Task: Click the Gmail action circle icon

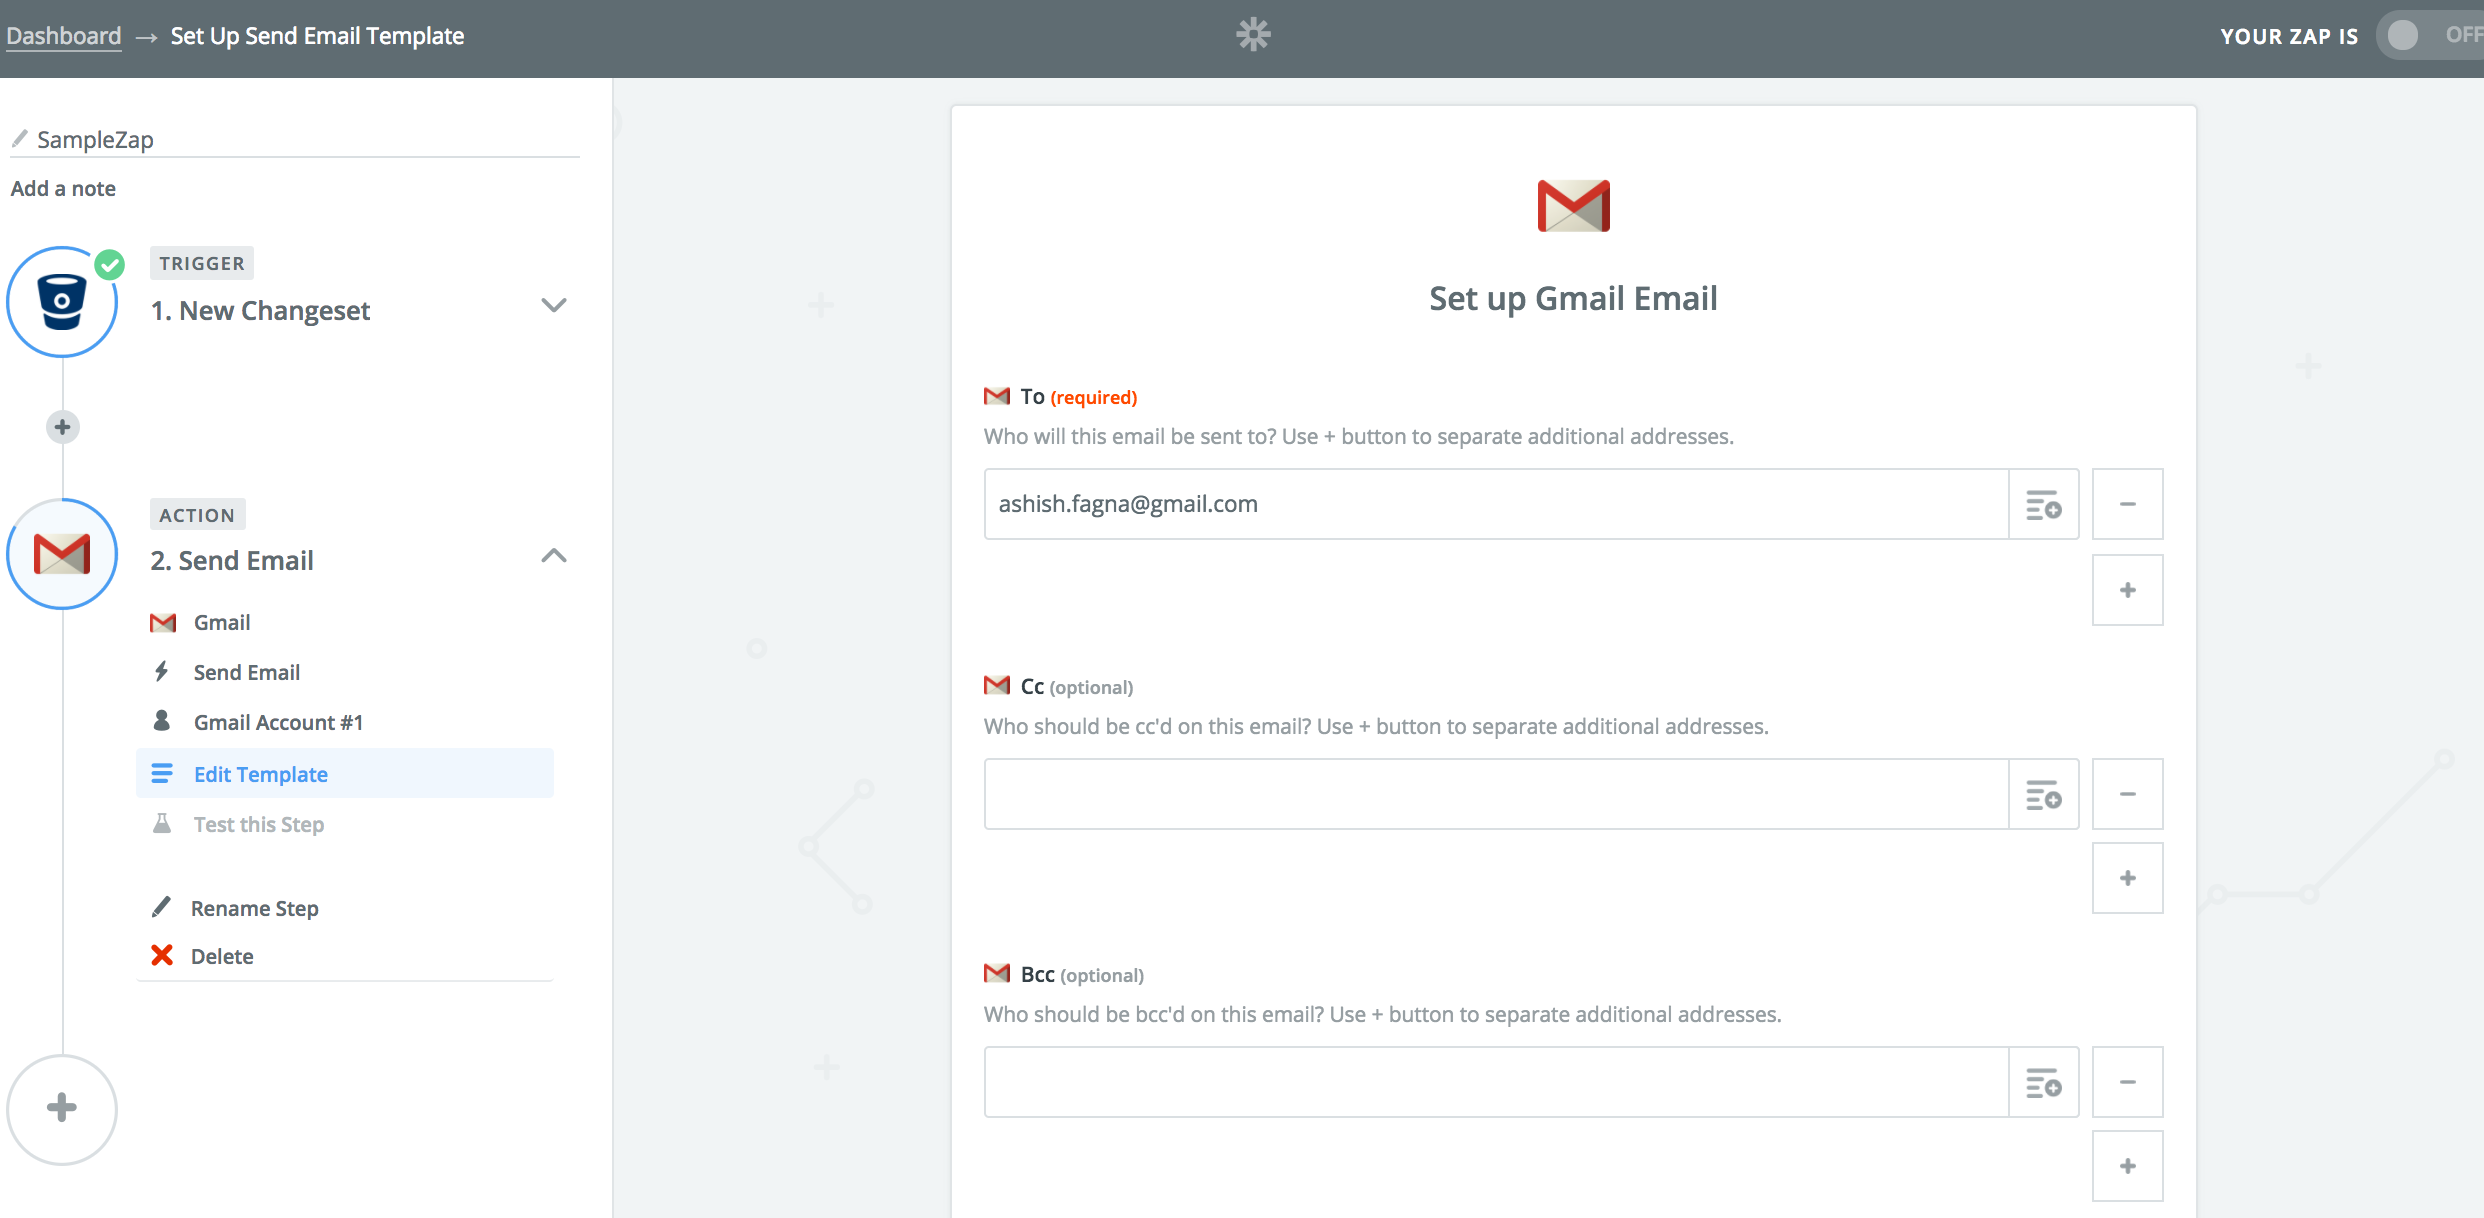Action: (x=62, y=554)
